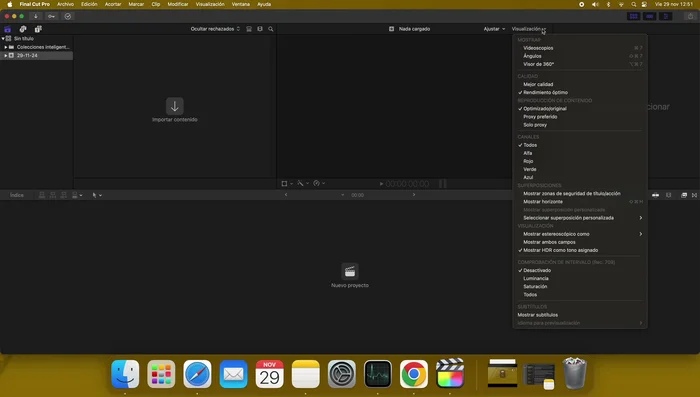Viewport: 700px width, 397px height.
Task: Click the share export icon
Action: [x=690, y=16]
